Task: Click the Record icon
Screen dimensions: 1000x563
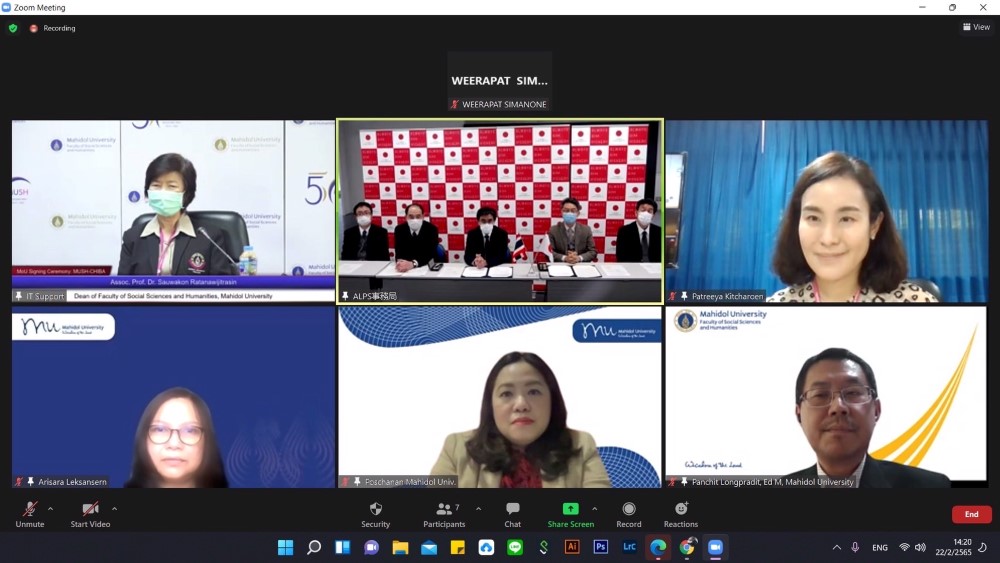Action: [629, 510]
